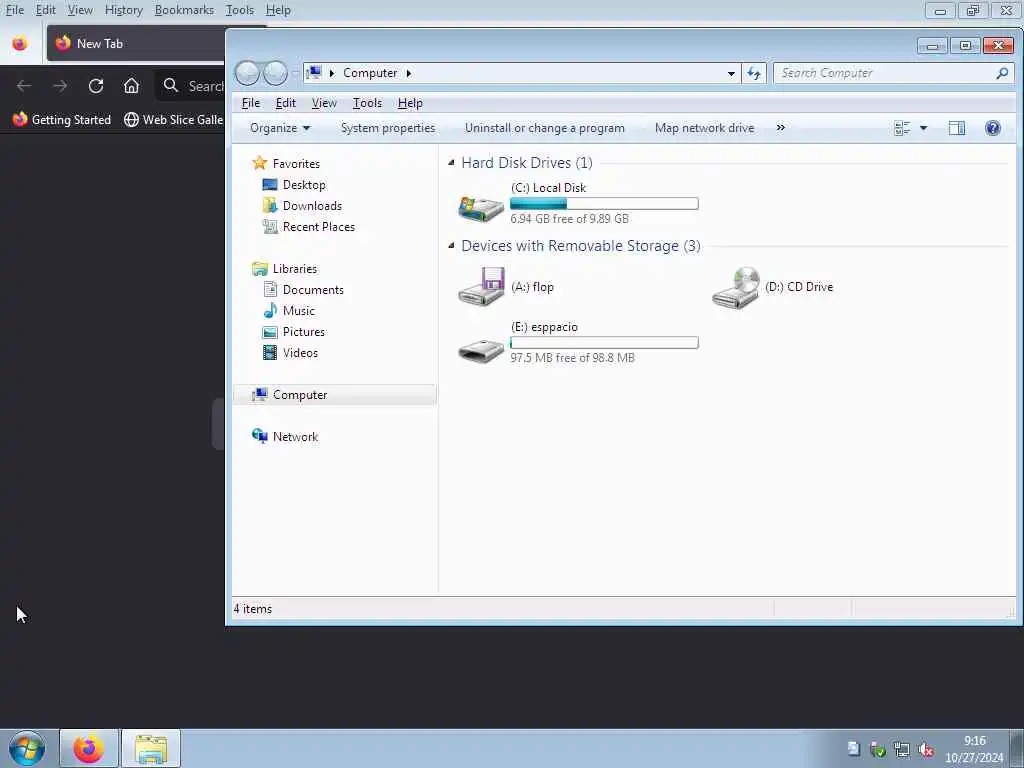Click the network tray icon
Viewport: 1024px width, 768px height.
point(902,750)
